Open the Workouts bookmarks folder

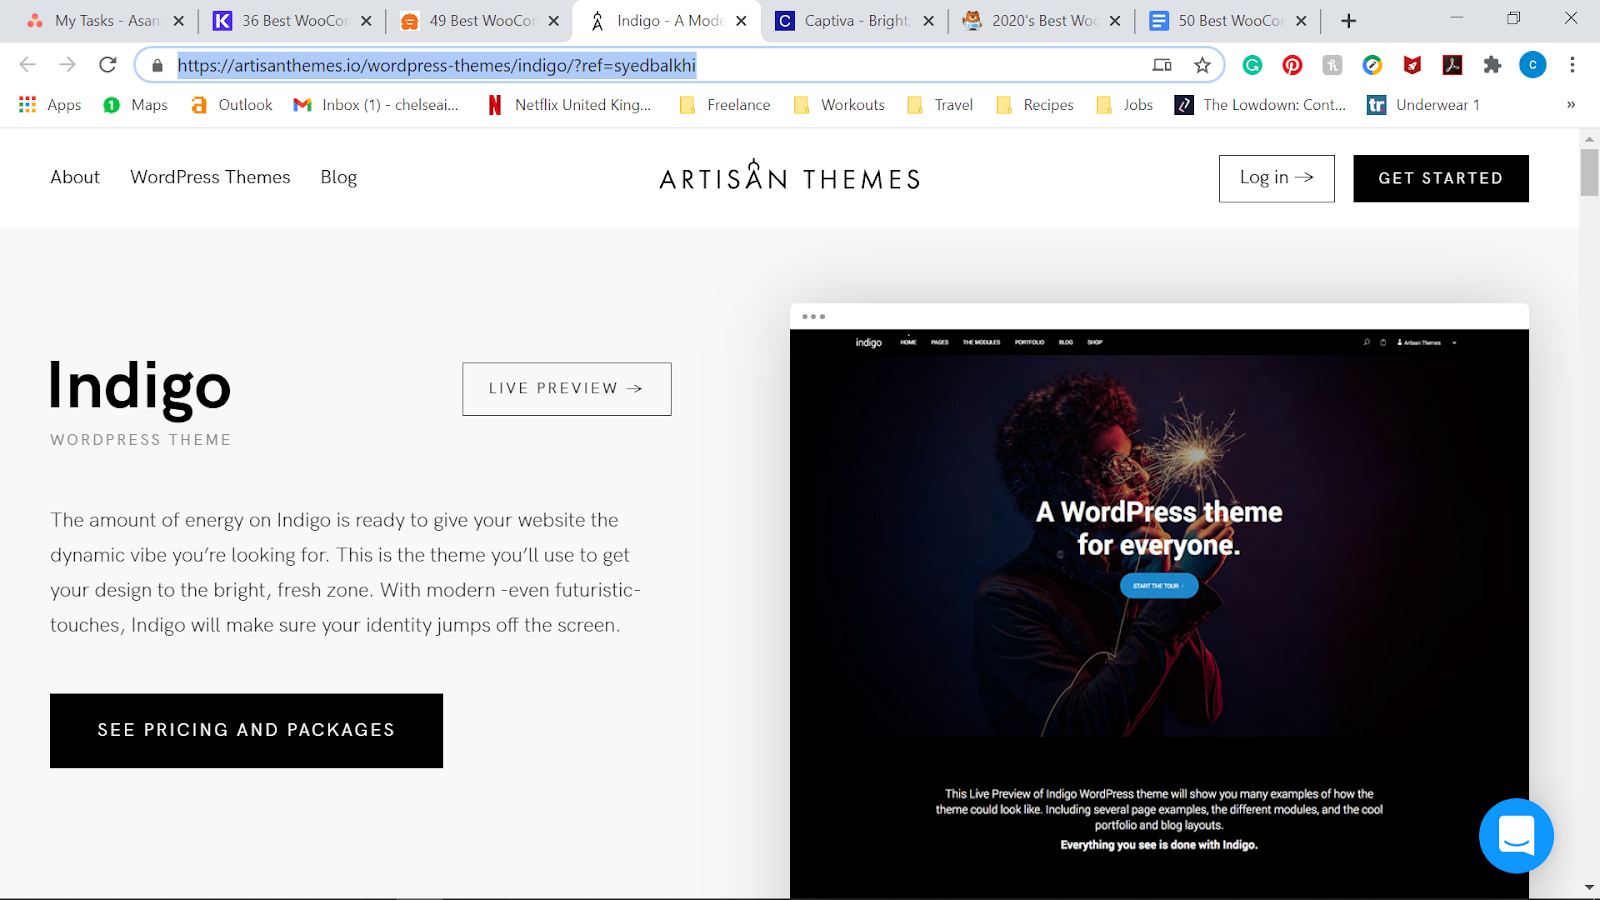839,105
